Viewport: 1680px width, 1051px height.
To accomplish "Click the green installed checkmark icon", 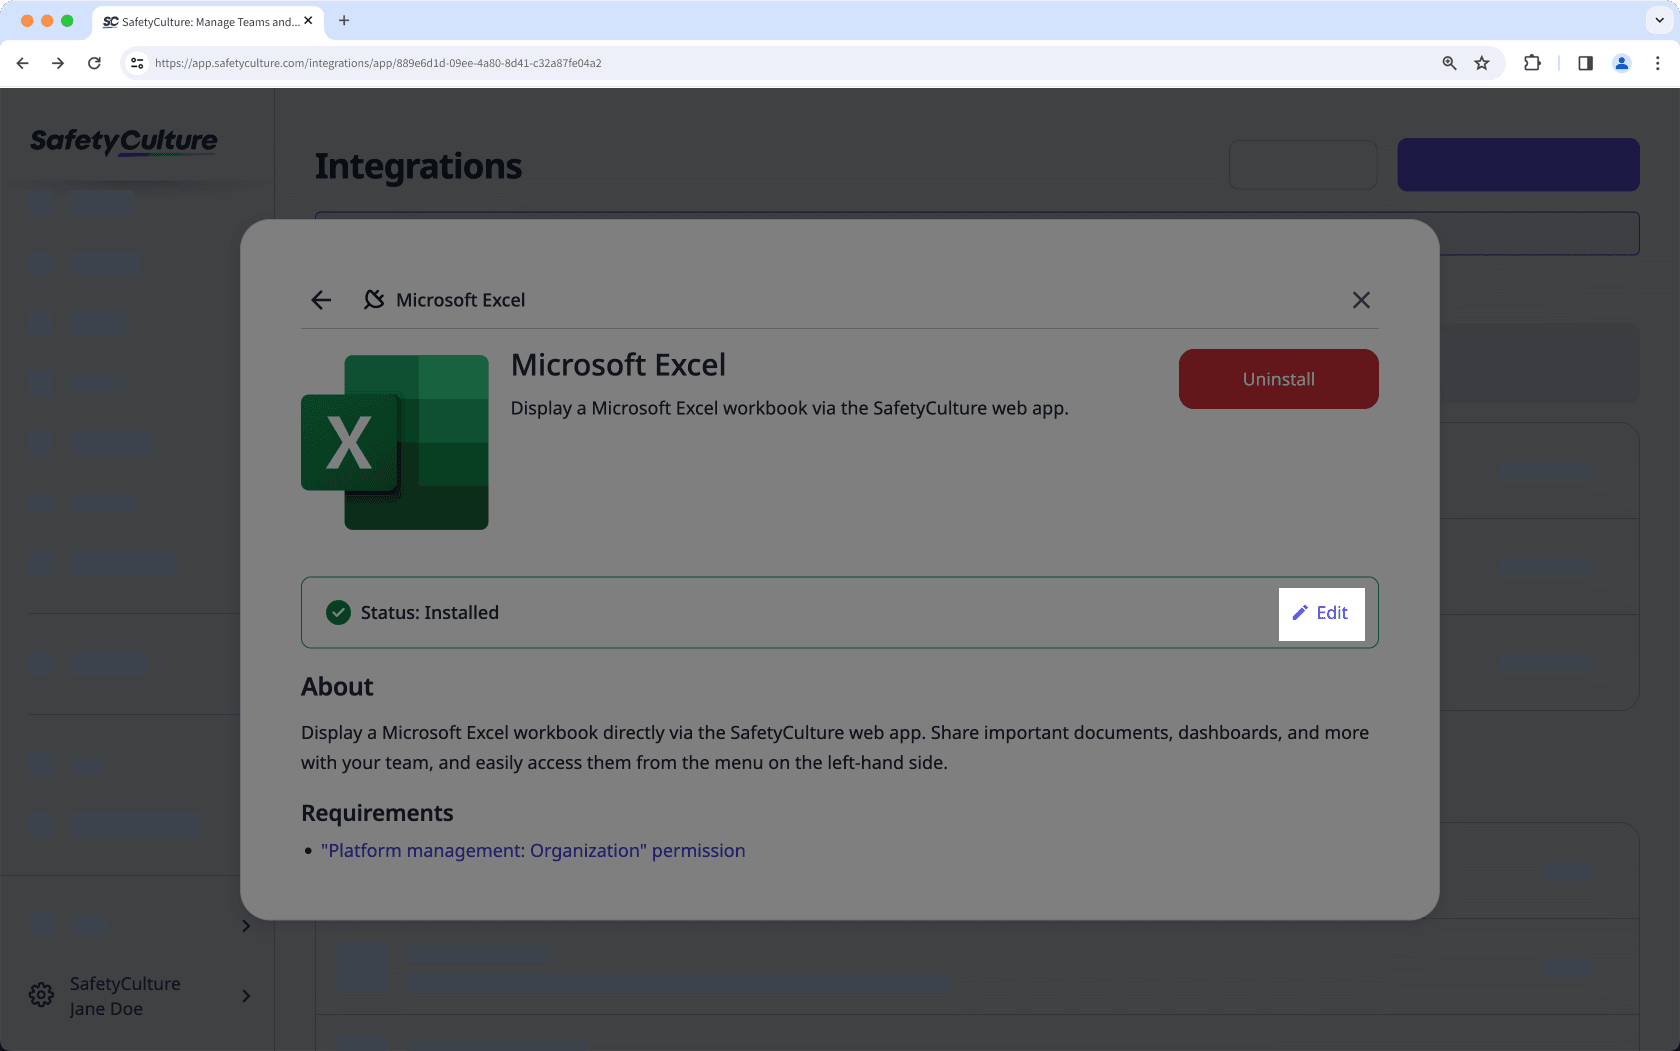I will click(338, 612).
